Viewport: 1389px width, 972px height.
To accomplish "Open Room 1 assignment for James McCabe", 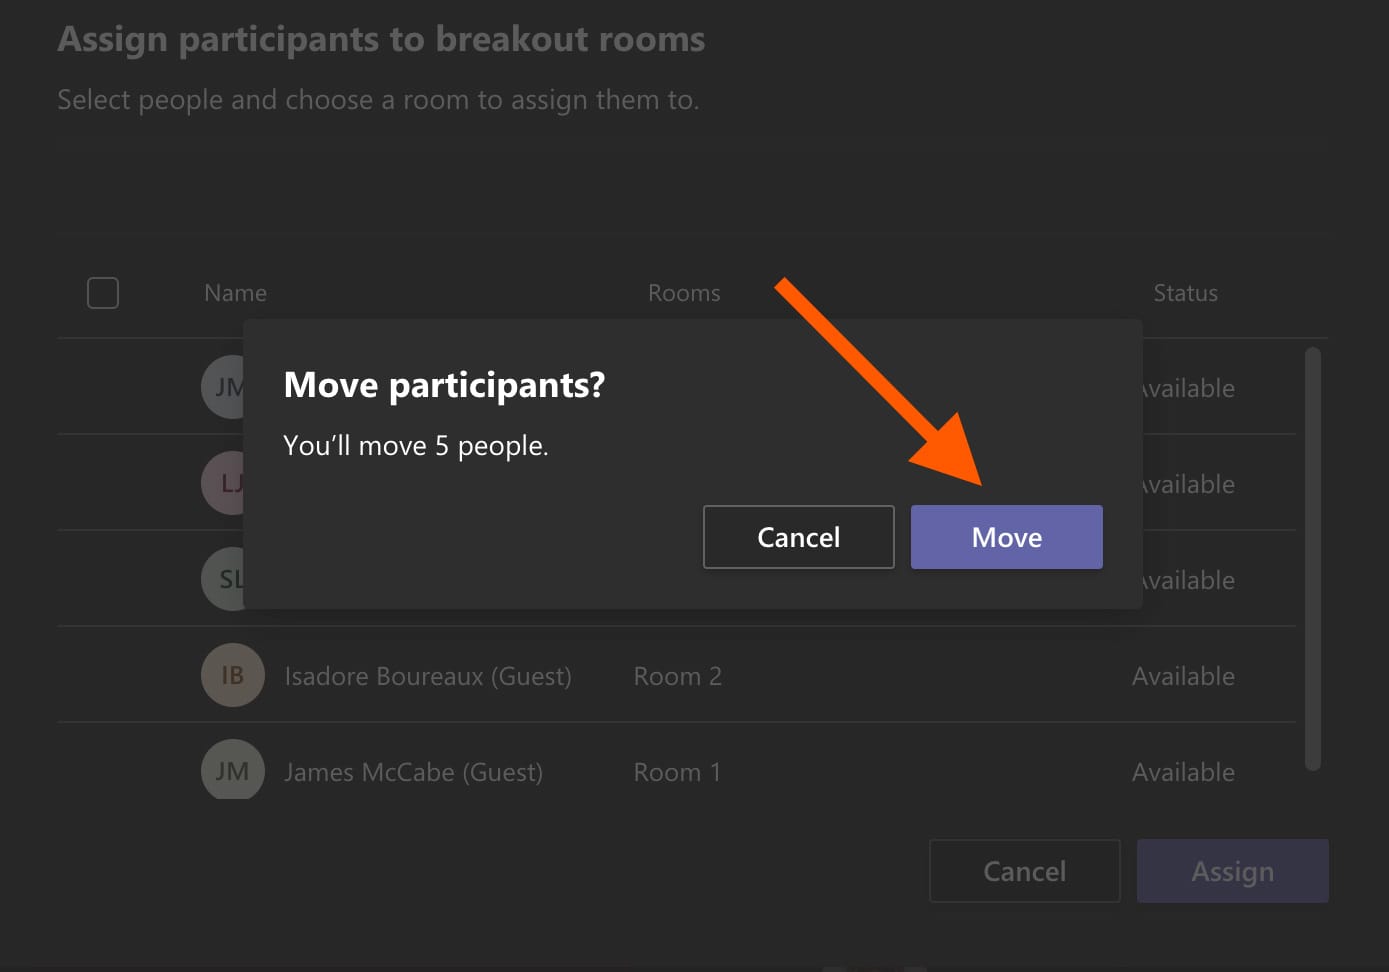I will [x=677, y=772].
